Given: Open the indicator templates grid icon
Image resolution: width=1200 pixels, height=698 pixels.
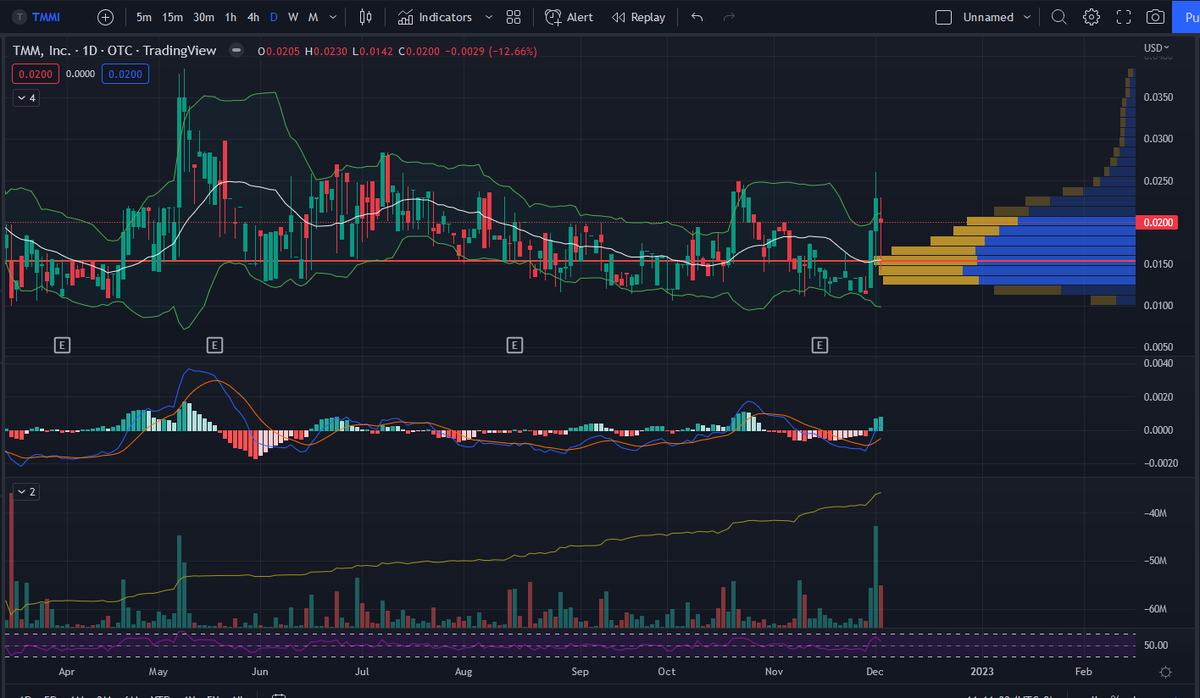Looking at the screenshot, I should [513, 17].
